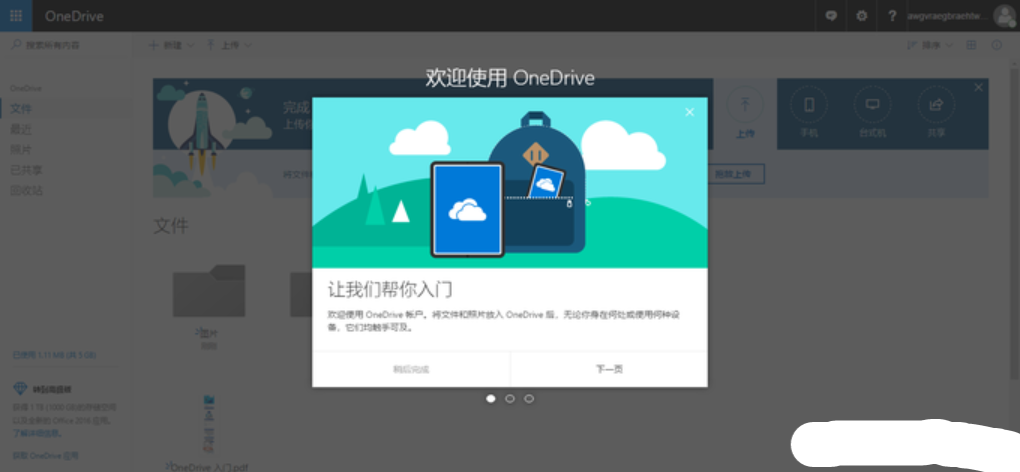Click the 文件 section heading
Screen dimensions: 1020x472
(171, 226)
